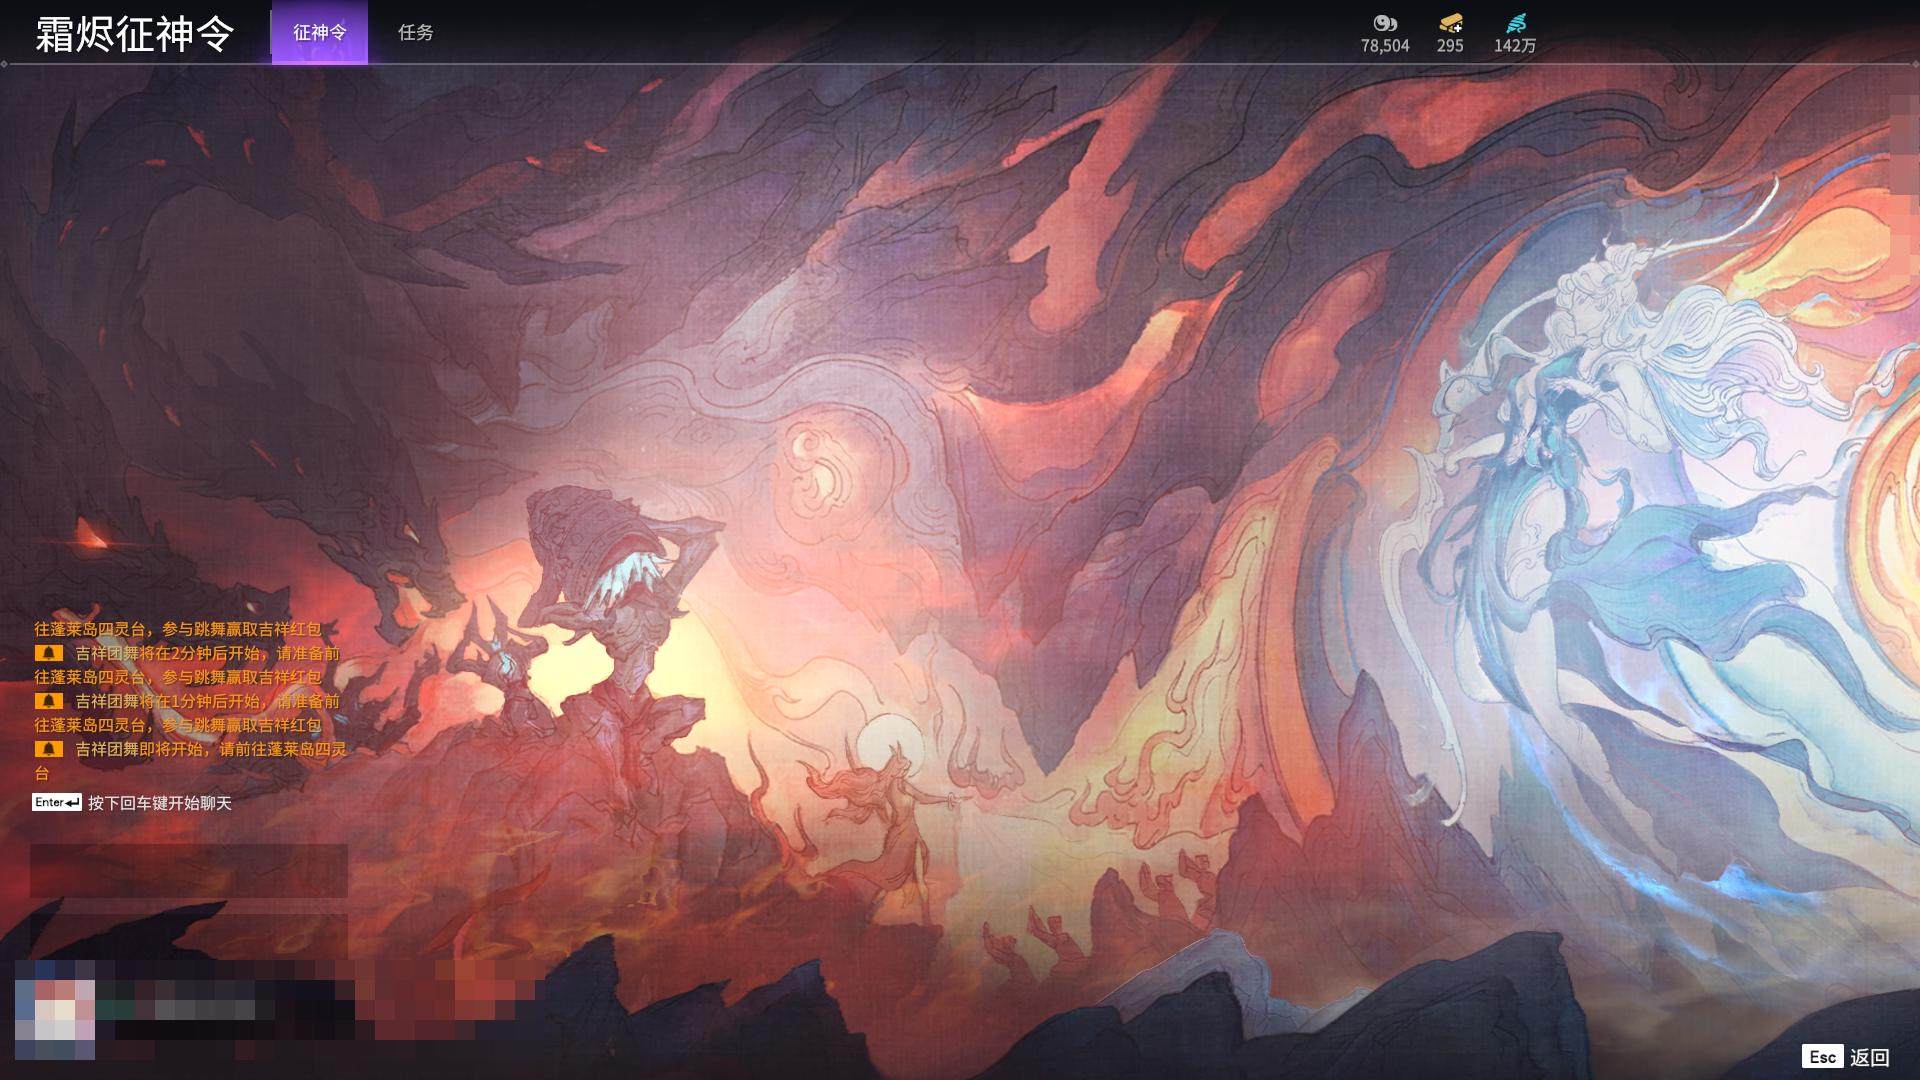Click the teal spiral currency icon

1515,23
